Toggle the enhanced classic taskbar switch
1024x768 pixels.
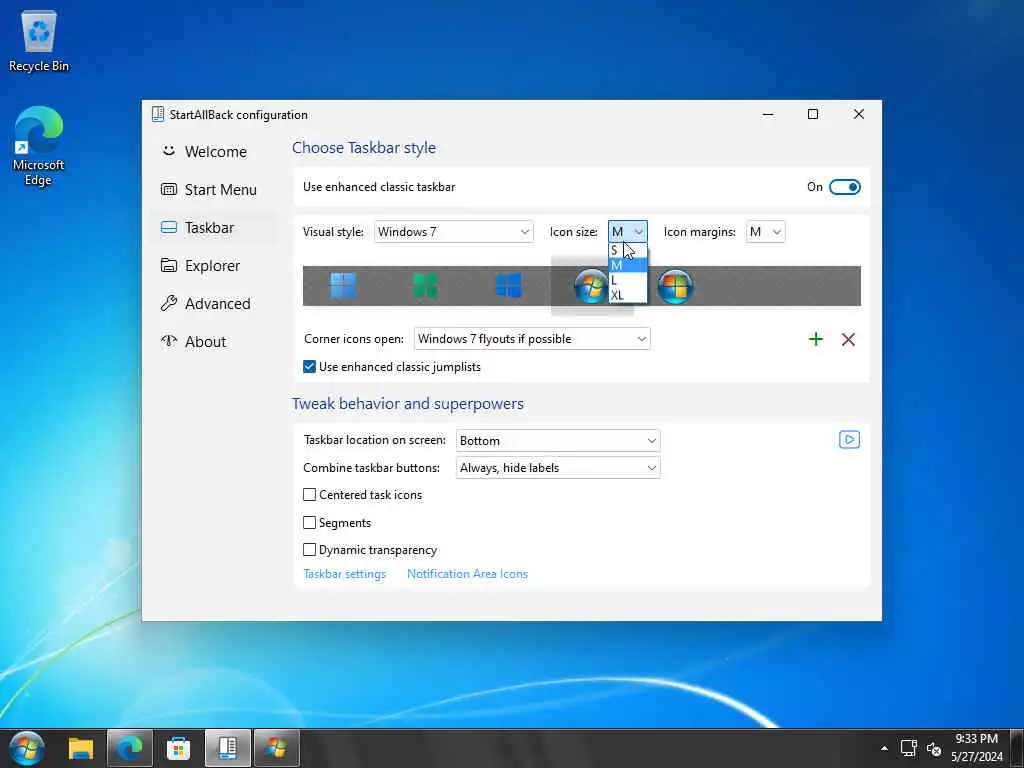[x=844, y=187]
